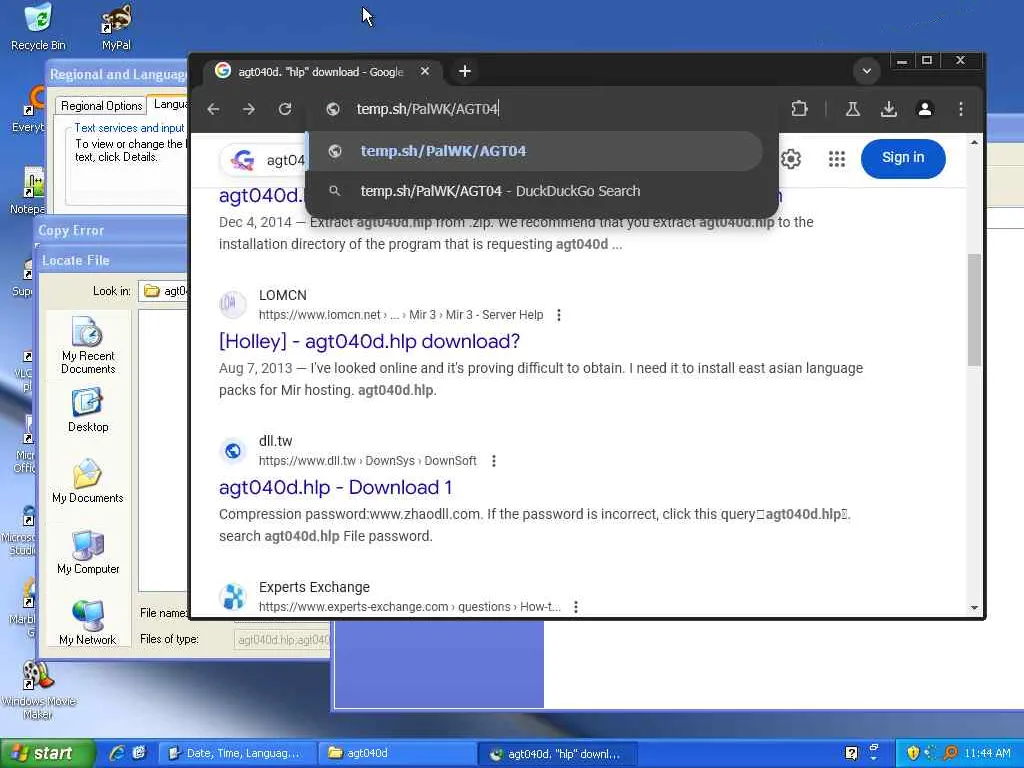This screenshot has height=768, width=1024.
Task: Open My Computer in Locate File
Action: click(x=88, y=552)
